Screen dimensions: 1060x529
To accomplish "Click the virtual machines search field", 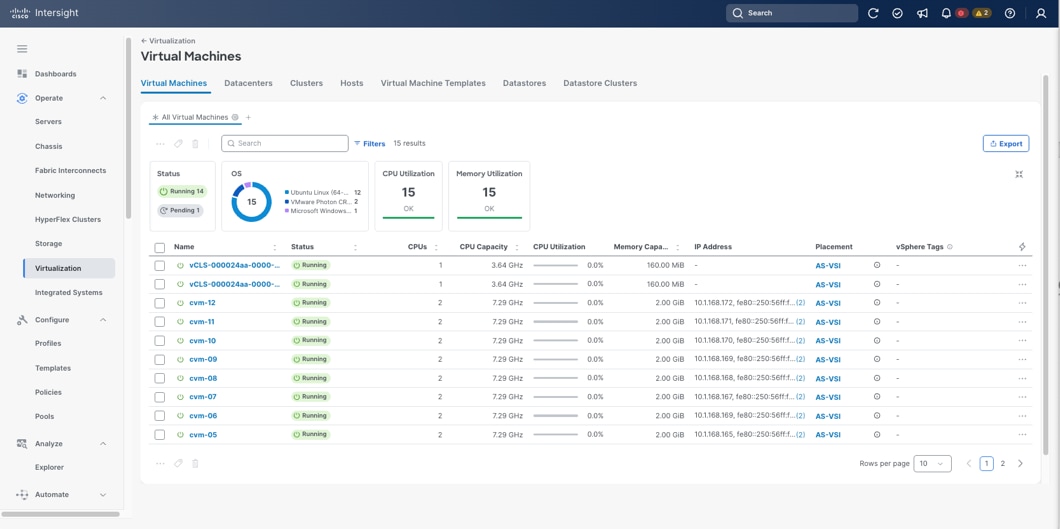I will click(x=285, y=144).
